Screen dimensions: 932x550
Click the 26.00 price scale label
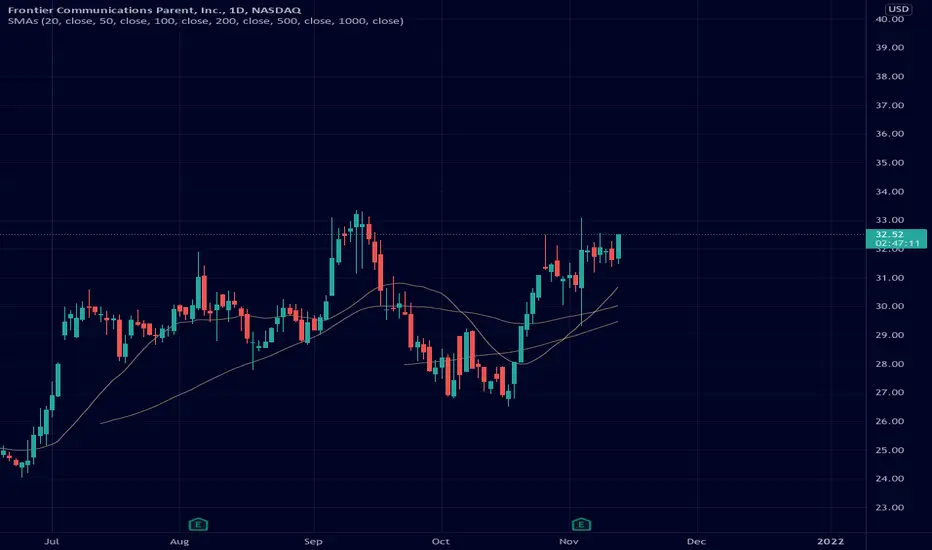point(890,421)
